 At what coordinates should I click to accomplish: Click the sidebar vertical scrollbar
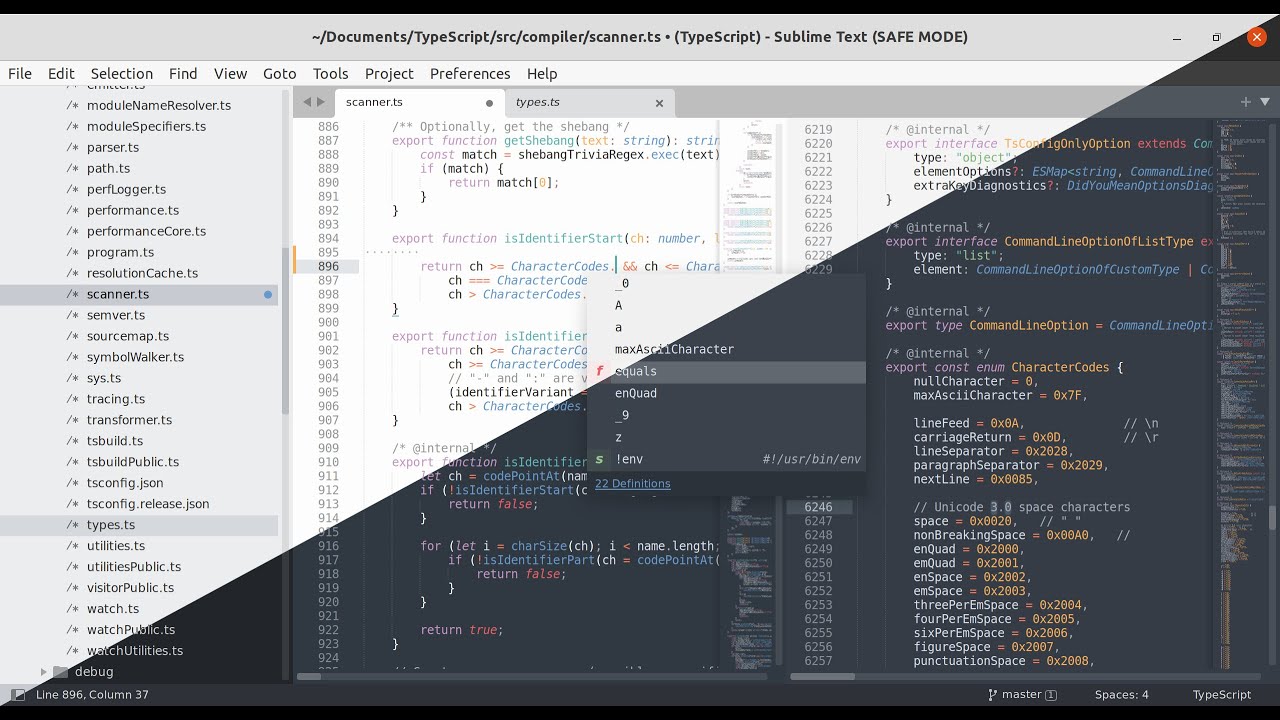pos(285,330)
